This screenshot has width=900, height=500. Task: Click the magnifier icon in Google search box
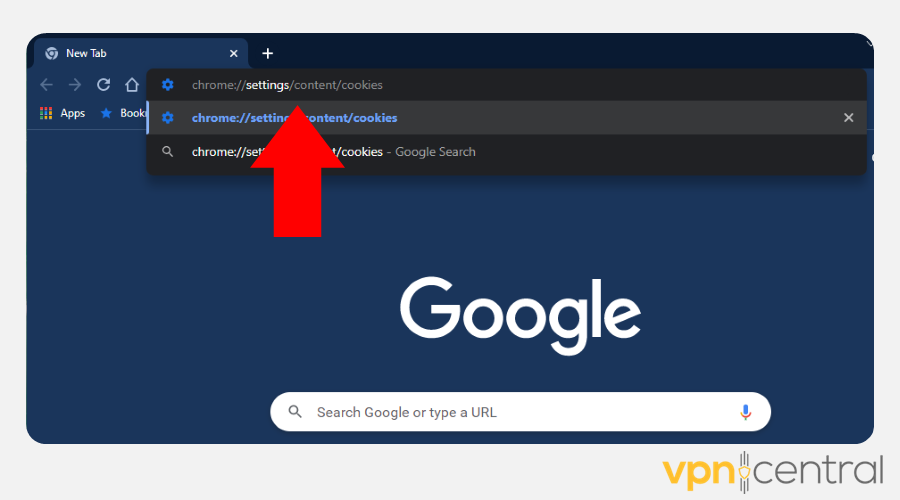click(295, 412)
